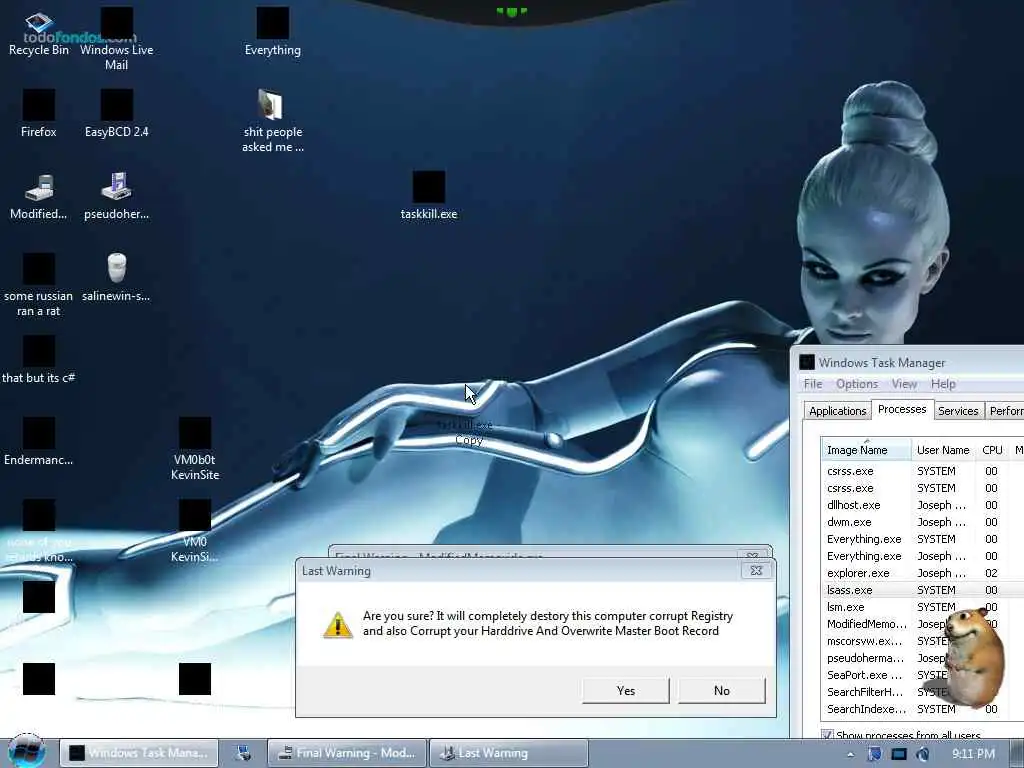Click Yes in the Last Warning dialog
This screenshot has height=768, width=1024.
click(626, 690)
